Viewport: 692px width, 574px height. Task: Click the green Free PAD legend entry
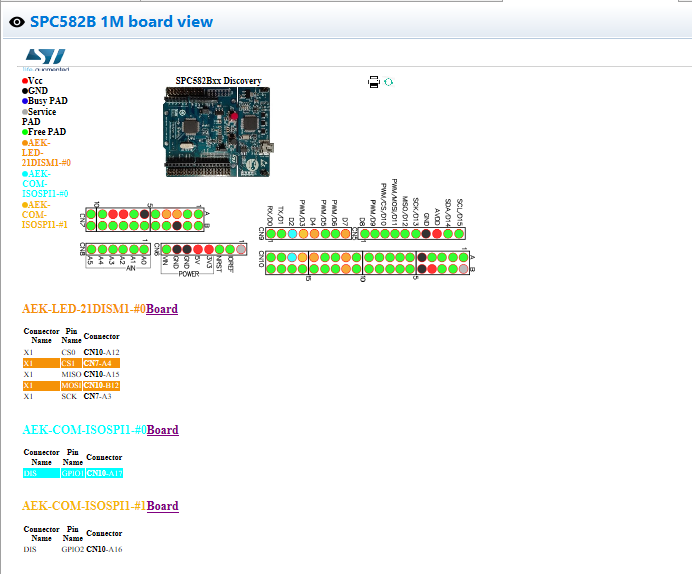[44, 132]
